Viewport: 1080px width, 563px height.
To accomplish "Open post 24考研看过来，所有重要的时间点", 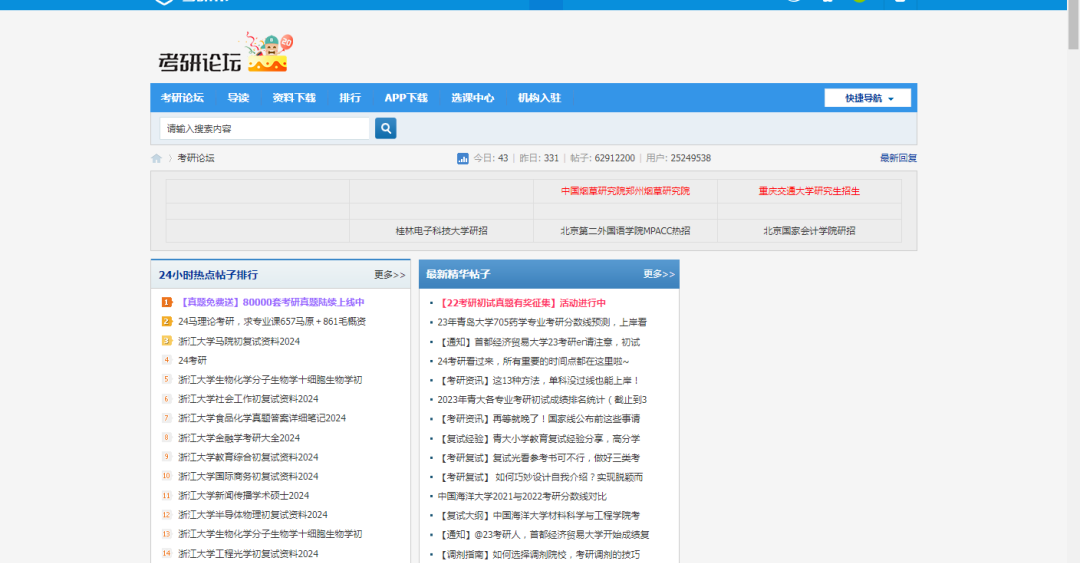I will click(x=533, y=361).
